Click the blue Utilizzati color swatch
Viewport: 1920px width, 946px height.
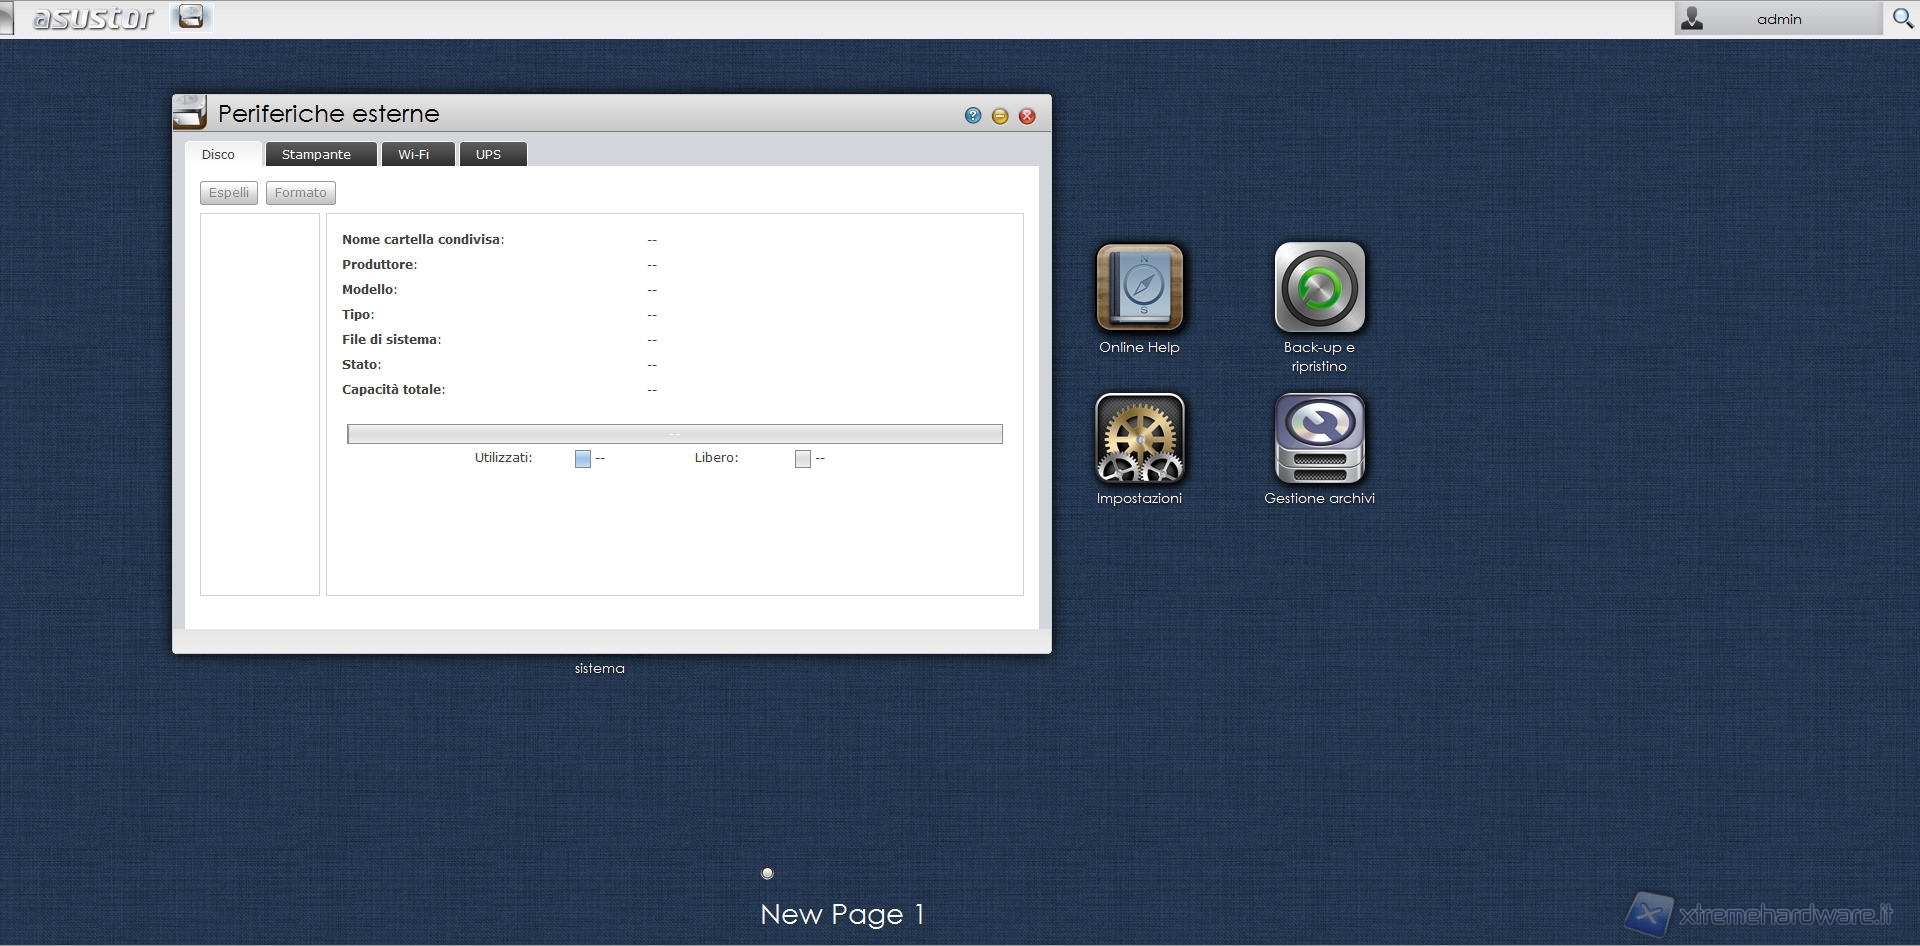pos(583,459)
